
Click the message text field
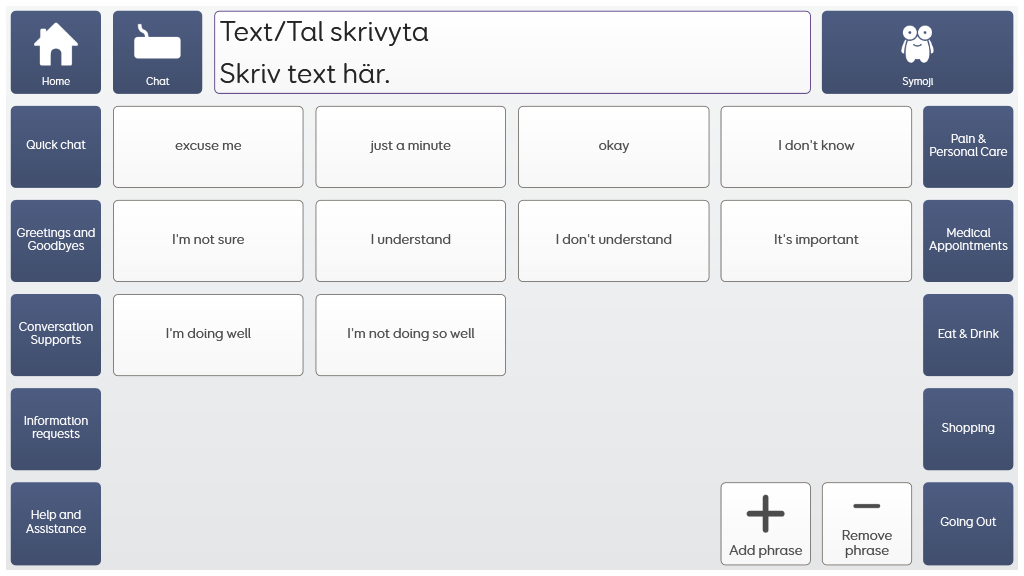[512, 52]
